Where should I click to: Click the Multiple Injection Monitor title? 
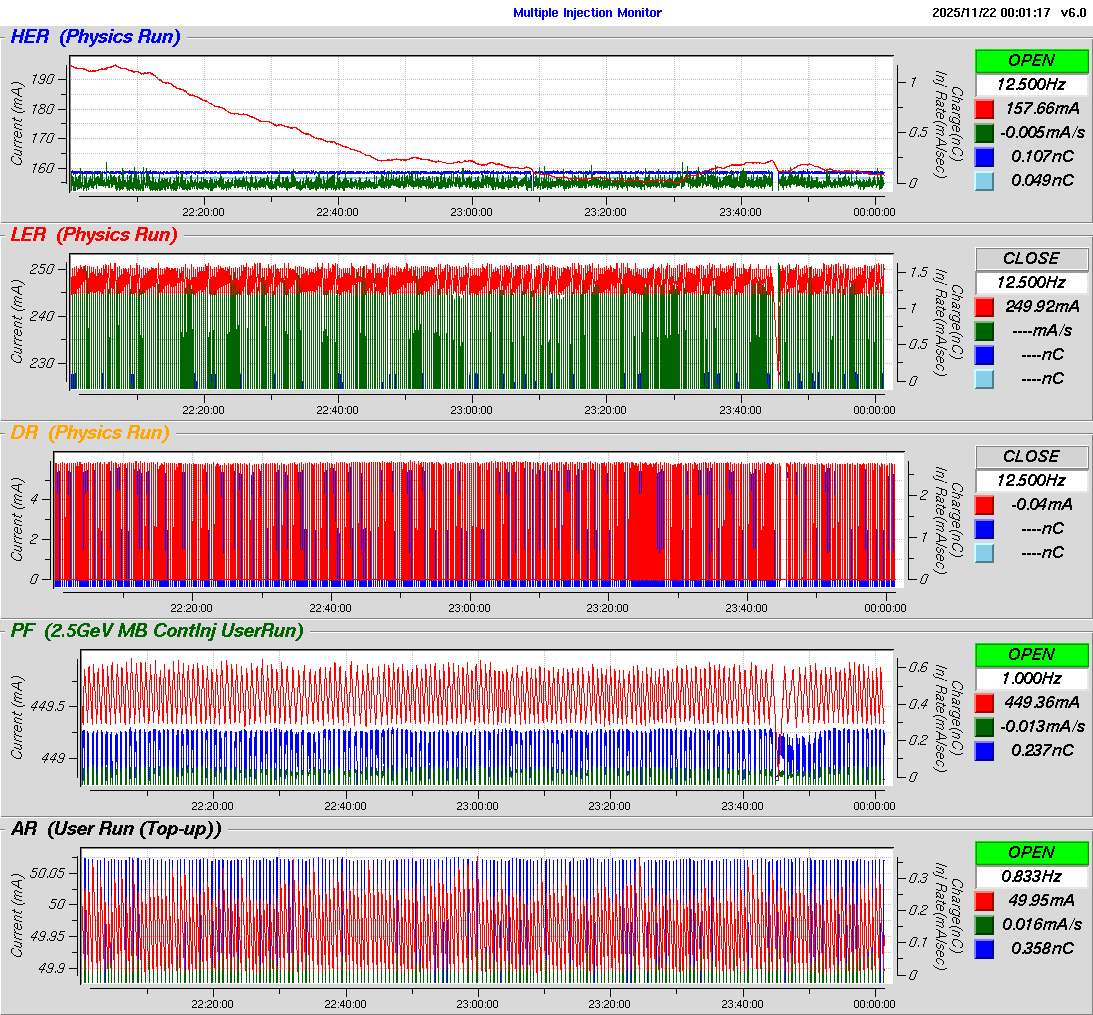(587, 13)
